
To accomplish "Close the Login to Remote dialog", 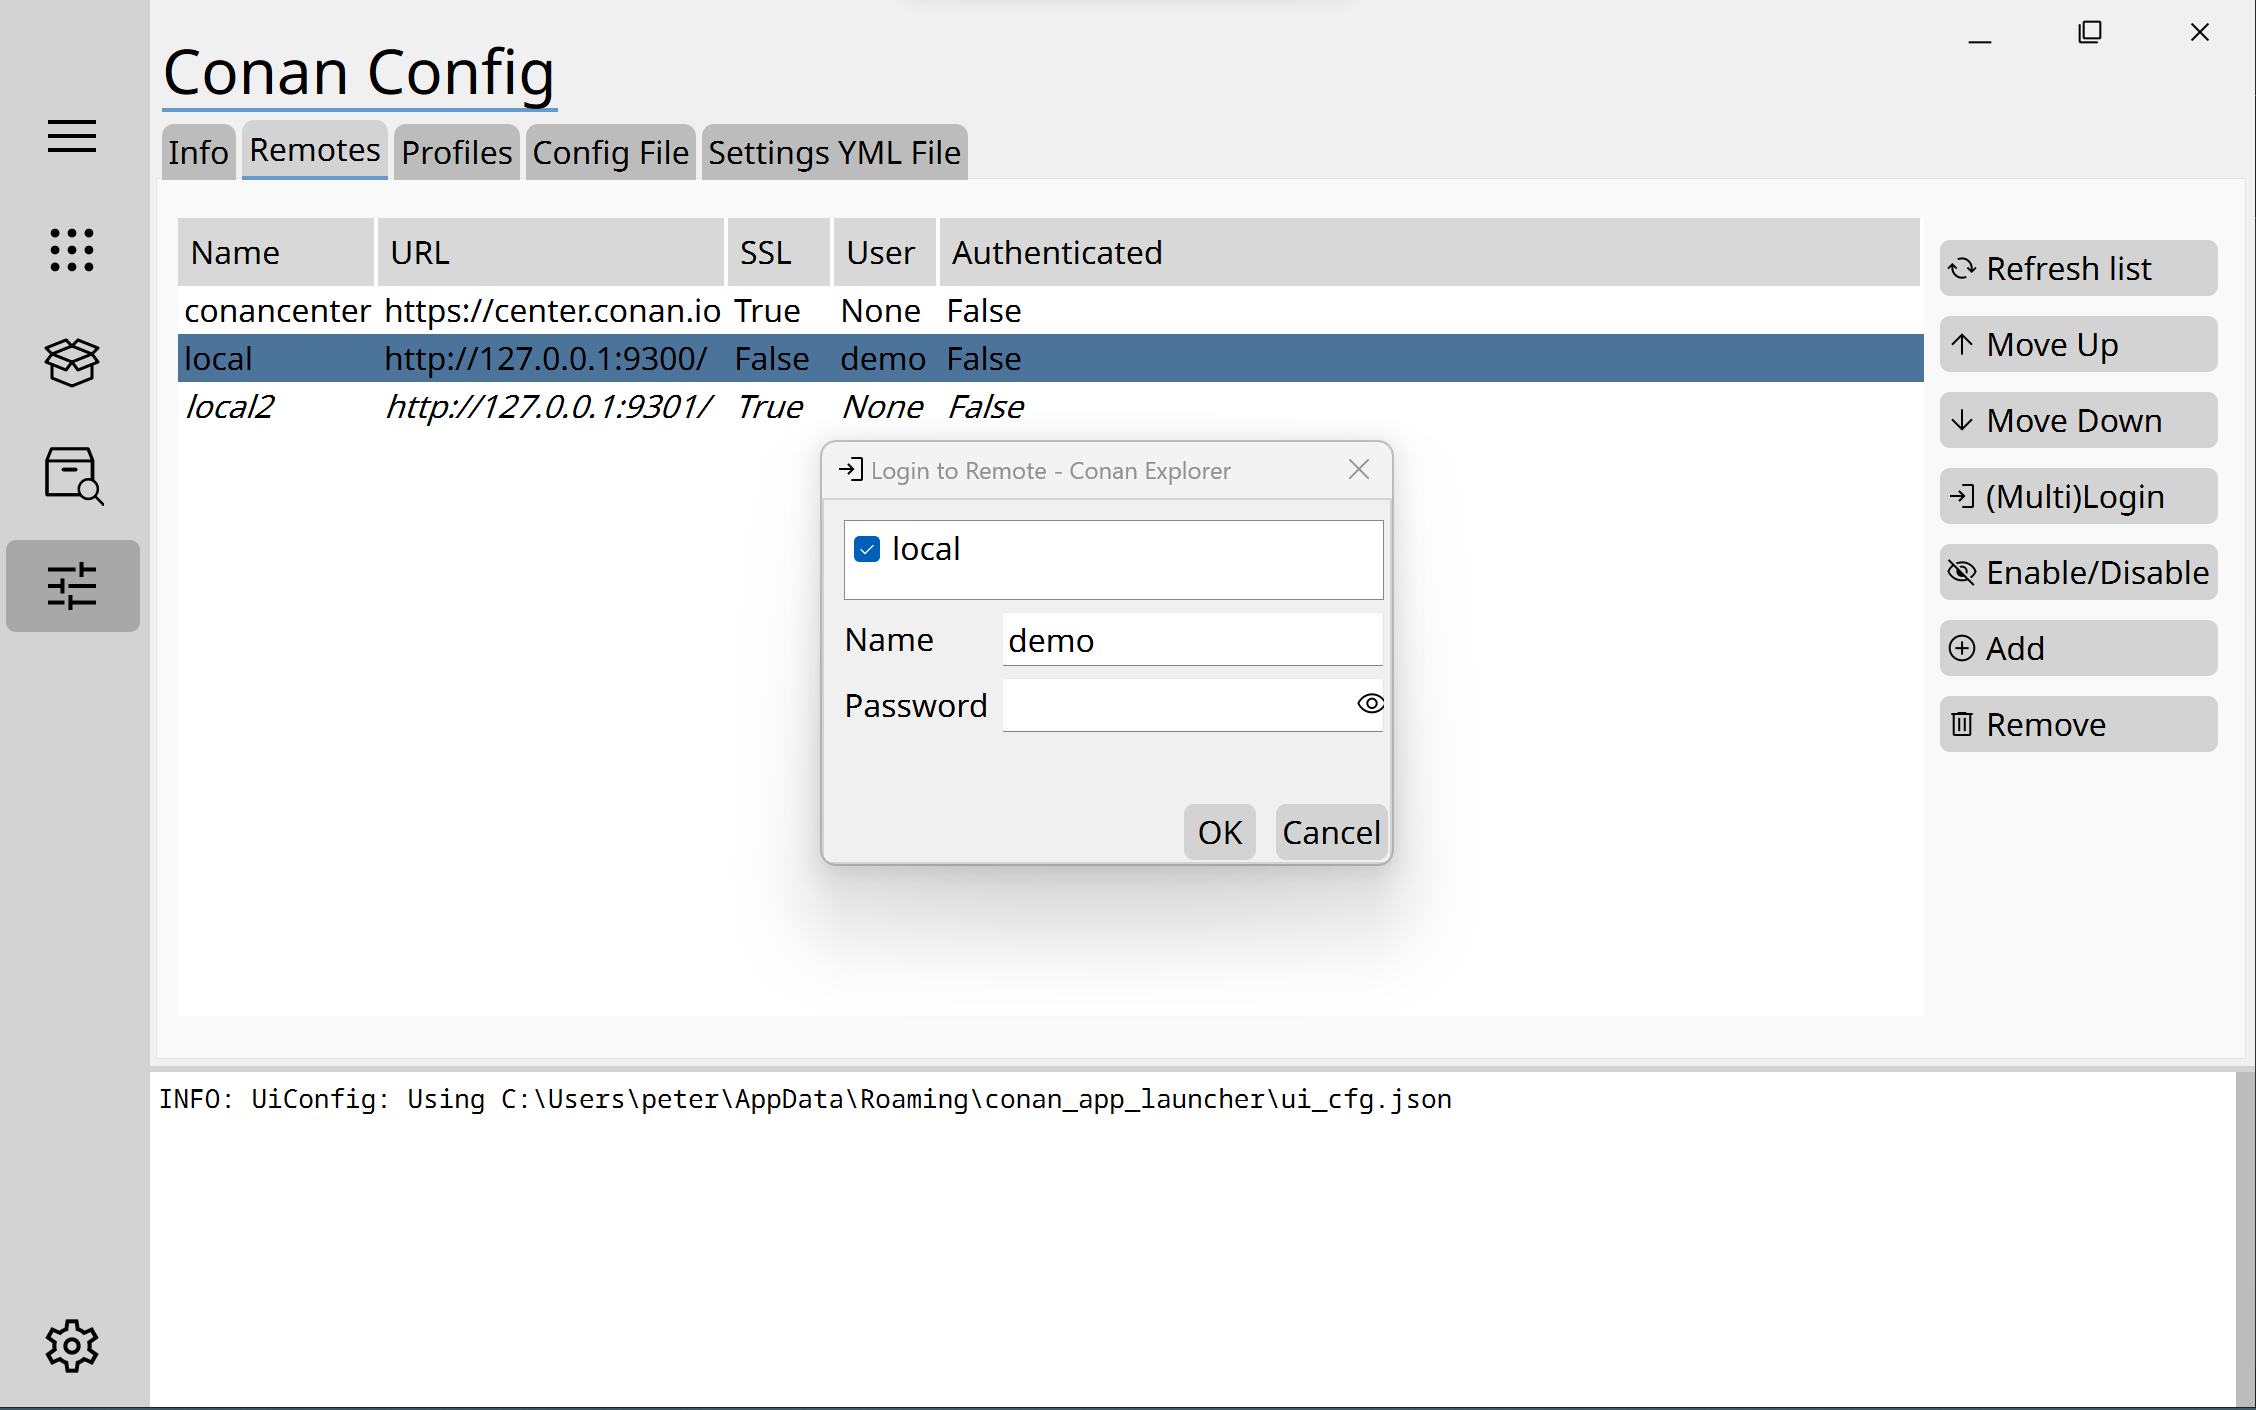I will pyautogui.click(x=1358, y=470).
